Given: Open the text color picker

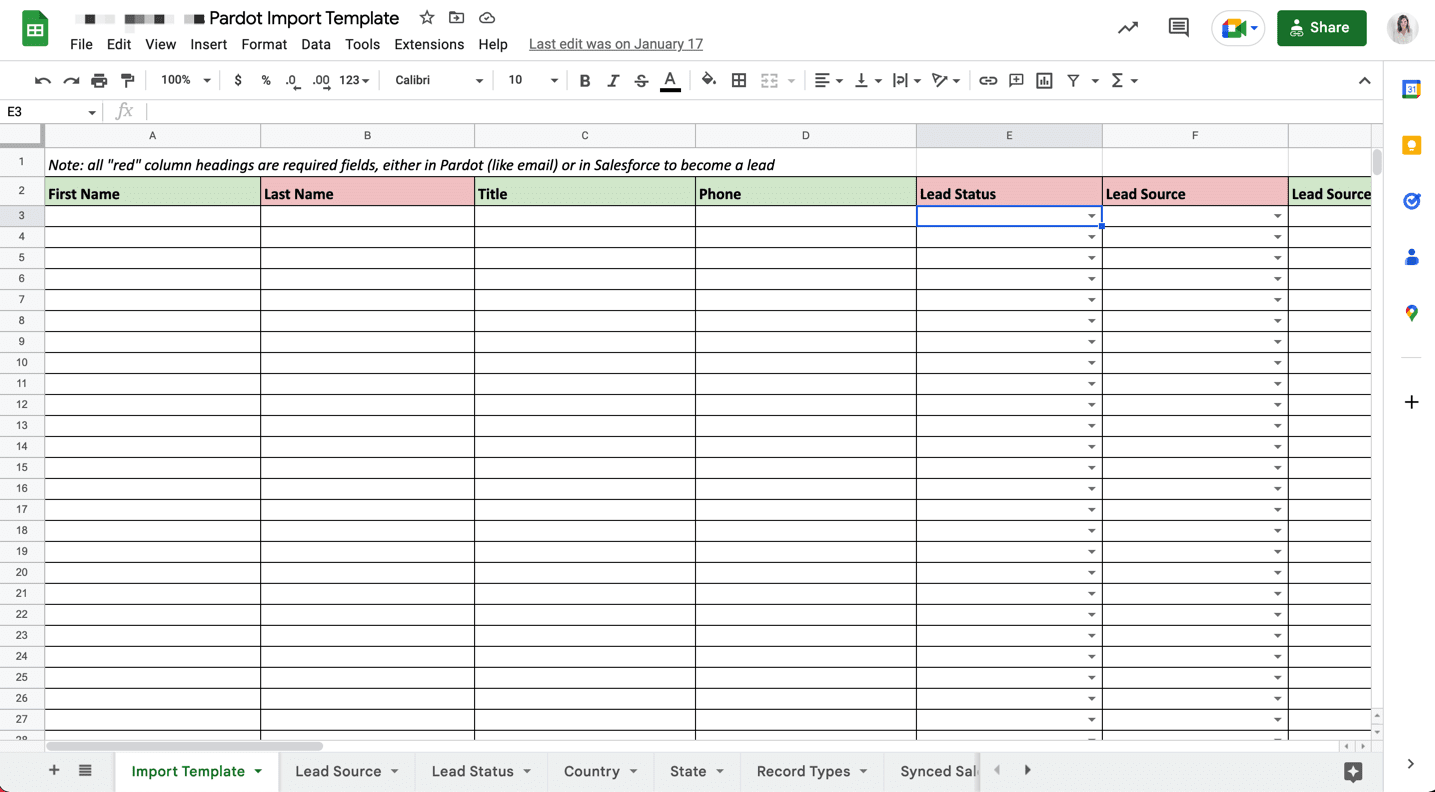Looking at the screenshot, I should tap(670, 81).
